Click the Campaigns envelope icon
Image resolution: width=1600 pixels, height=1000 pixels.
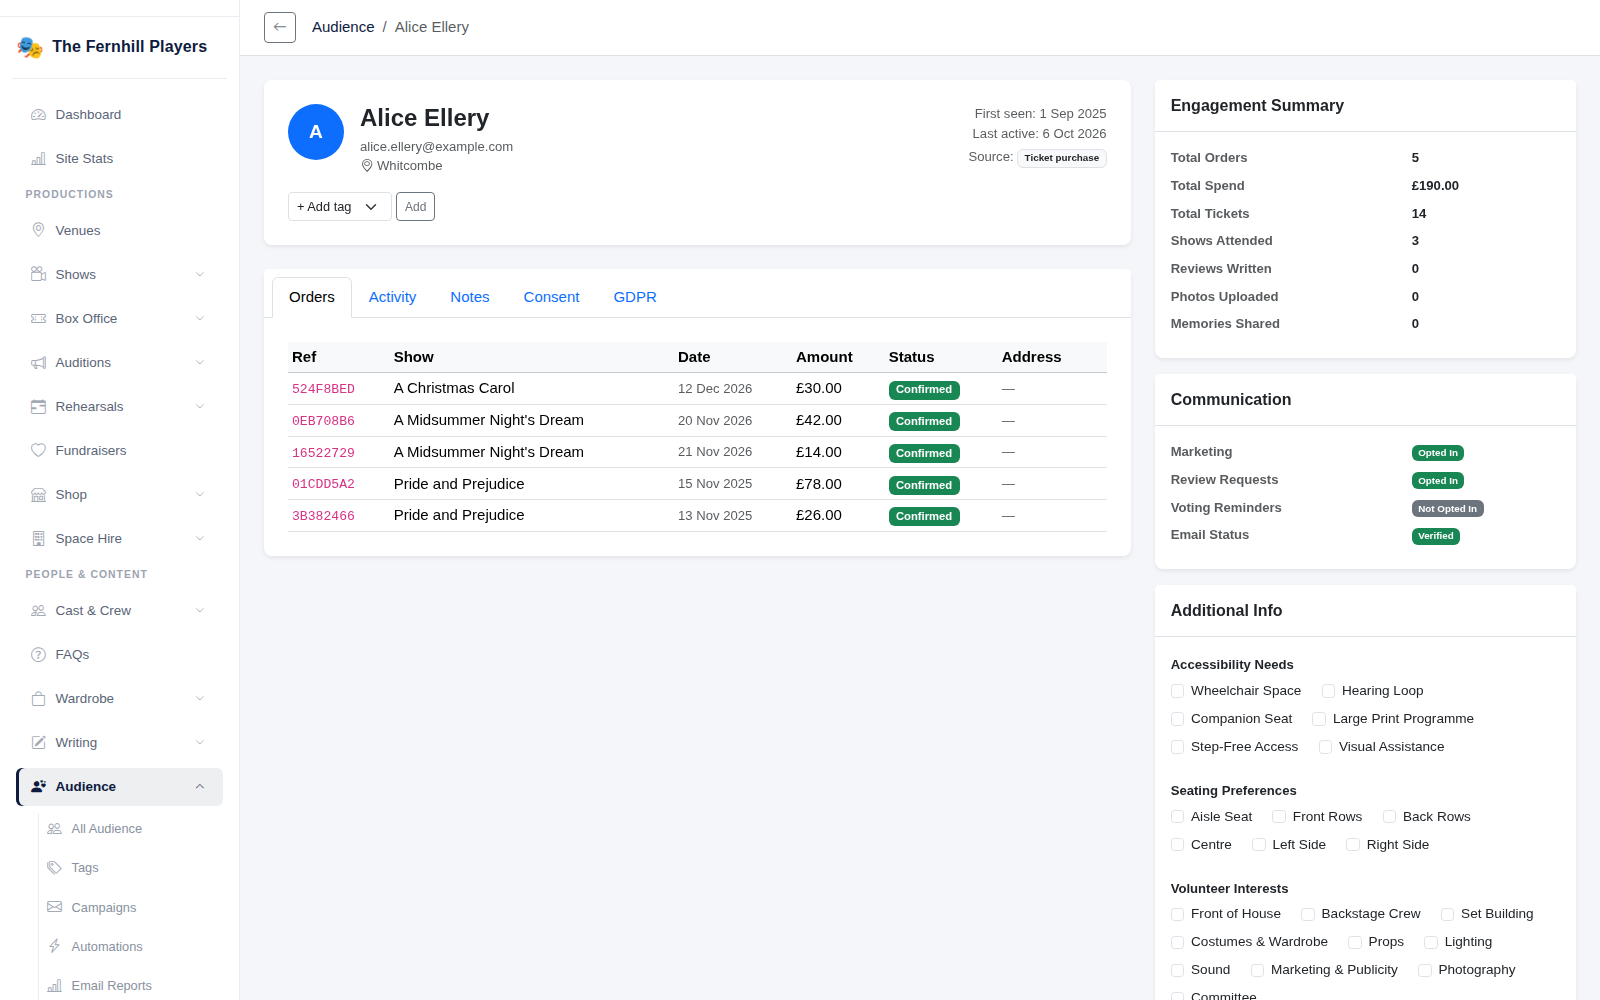pos(54,908)
